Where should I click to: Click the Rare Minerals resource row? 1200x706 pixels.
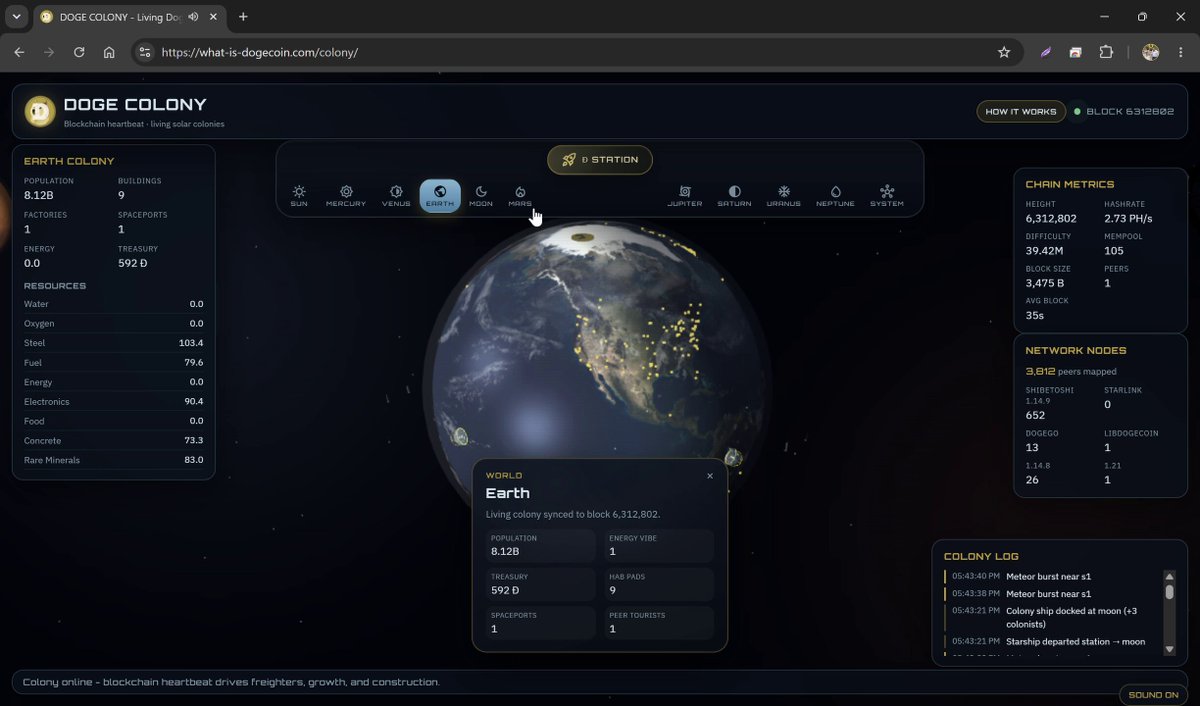pos(114,460)
